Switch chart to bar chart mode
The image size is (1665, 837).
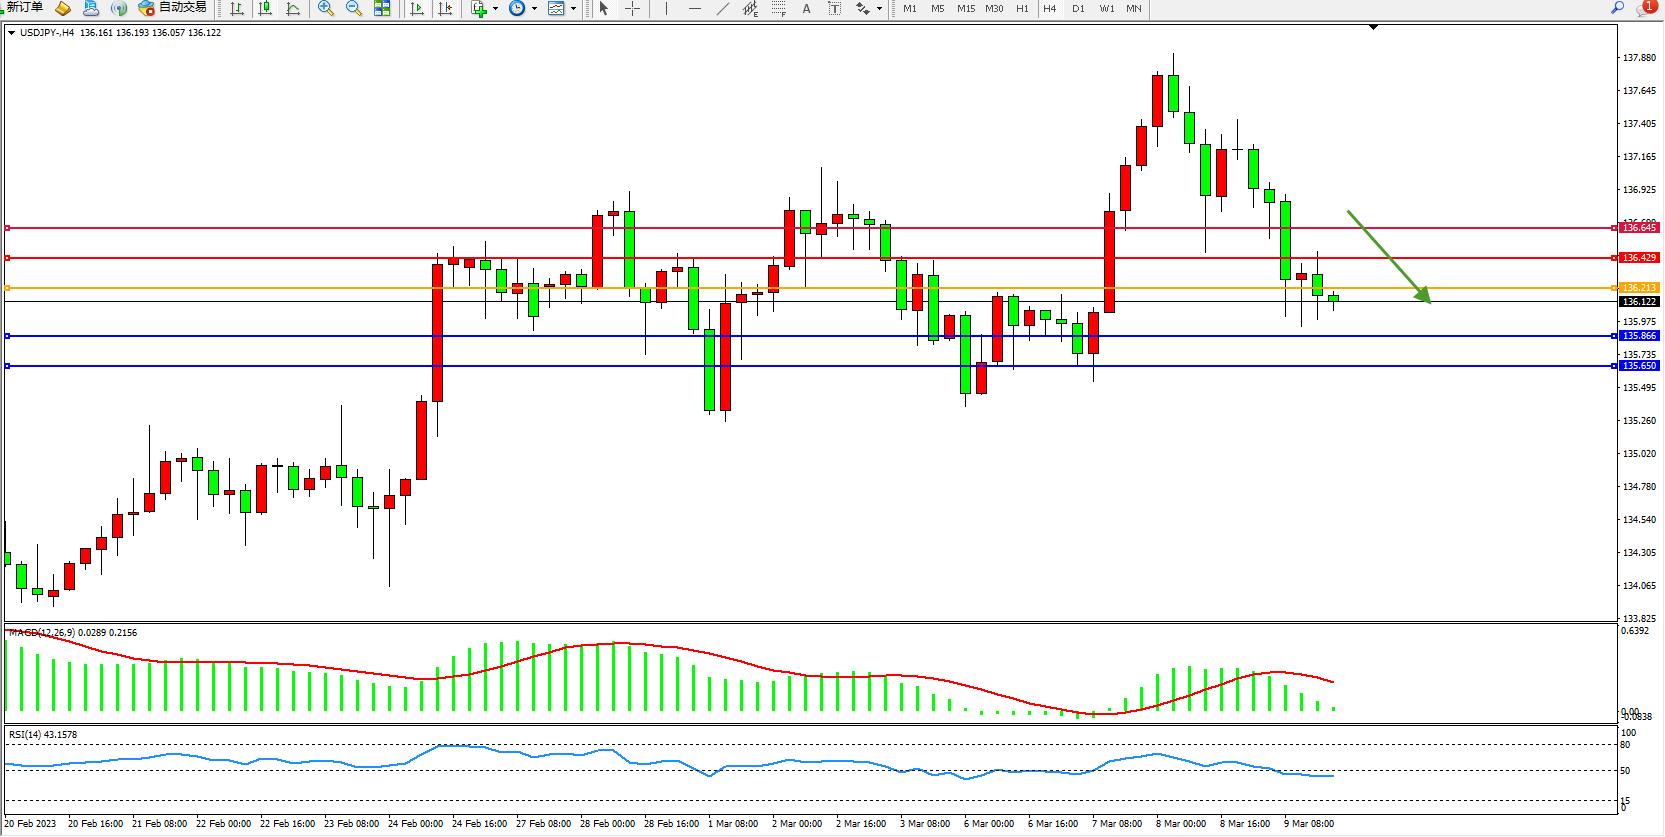tap(237, 9)
